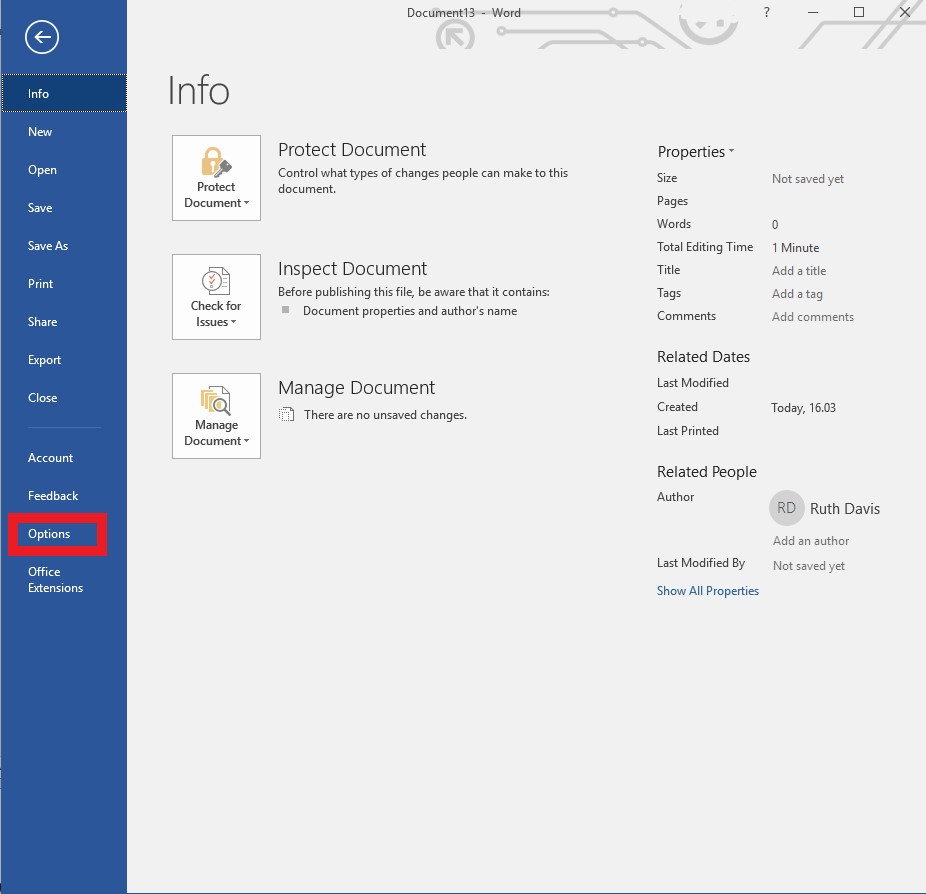
Task: Open Word Options
Action: pos(48,533)
